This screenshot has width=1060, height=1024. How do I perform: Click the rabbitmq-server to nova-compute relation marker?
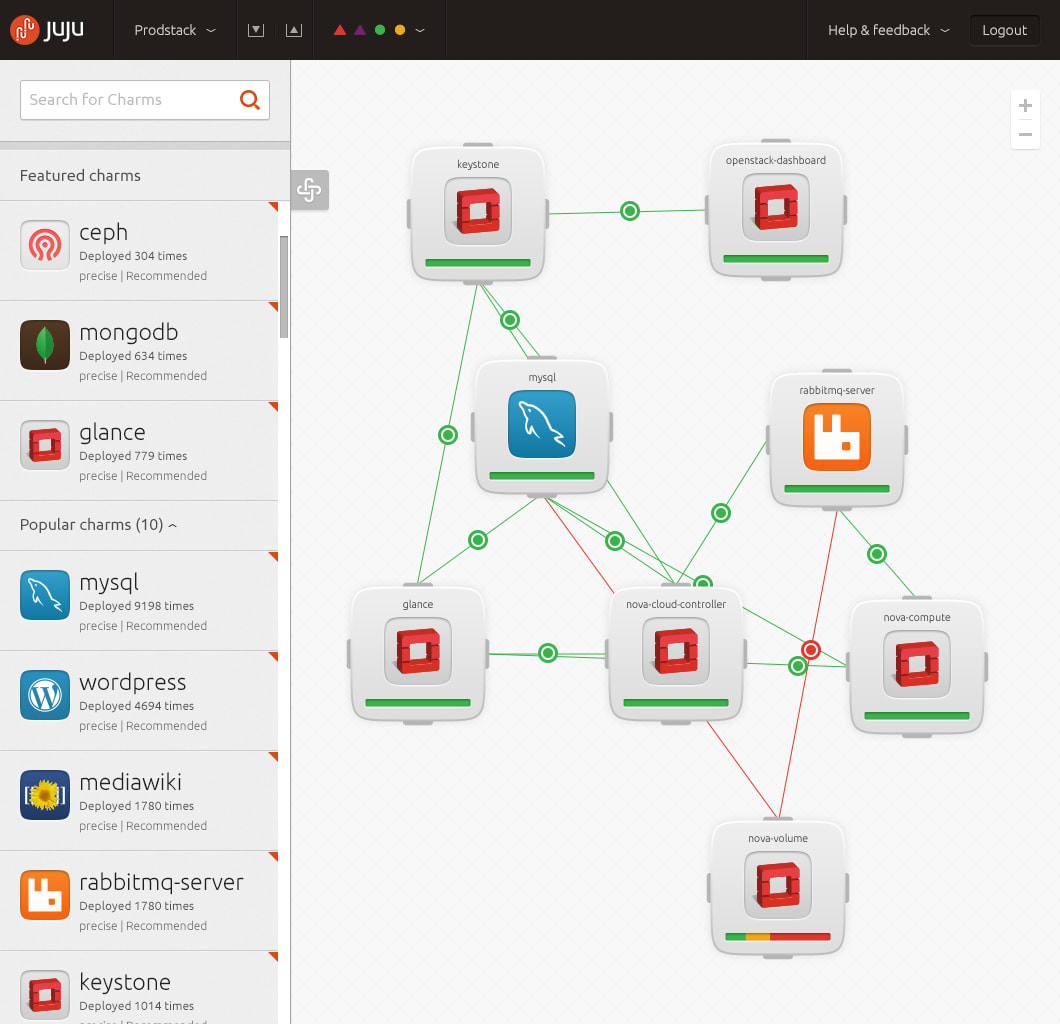[x=877, y=554]
